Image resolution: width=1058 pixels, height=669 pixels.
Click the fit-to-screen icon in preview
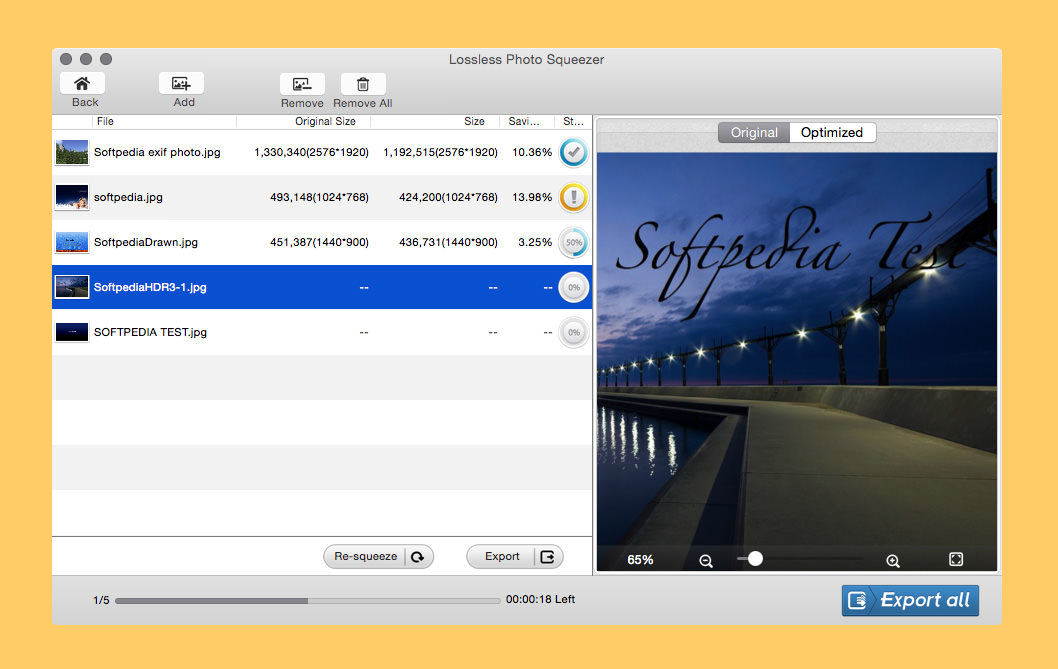956,559
